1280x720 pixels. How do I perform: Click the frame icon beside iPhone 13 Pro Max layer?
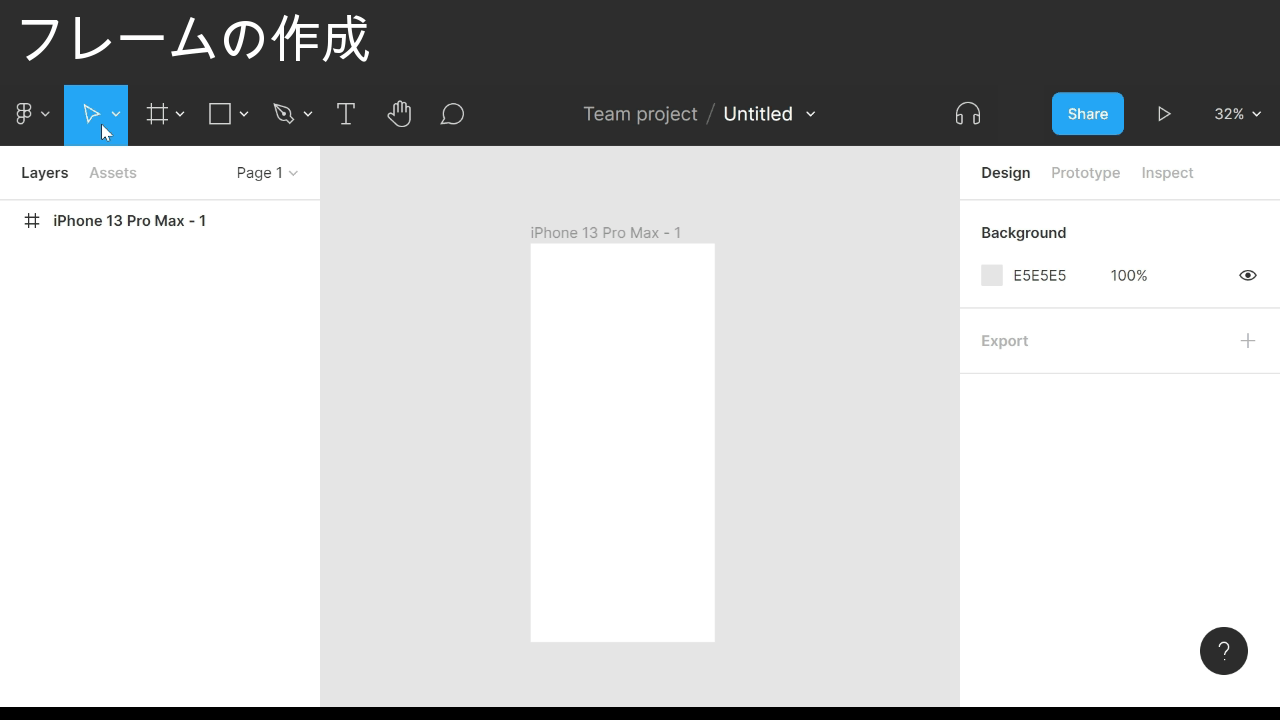click(x=32, y=221)
